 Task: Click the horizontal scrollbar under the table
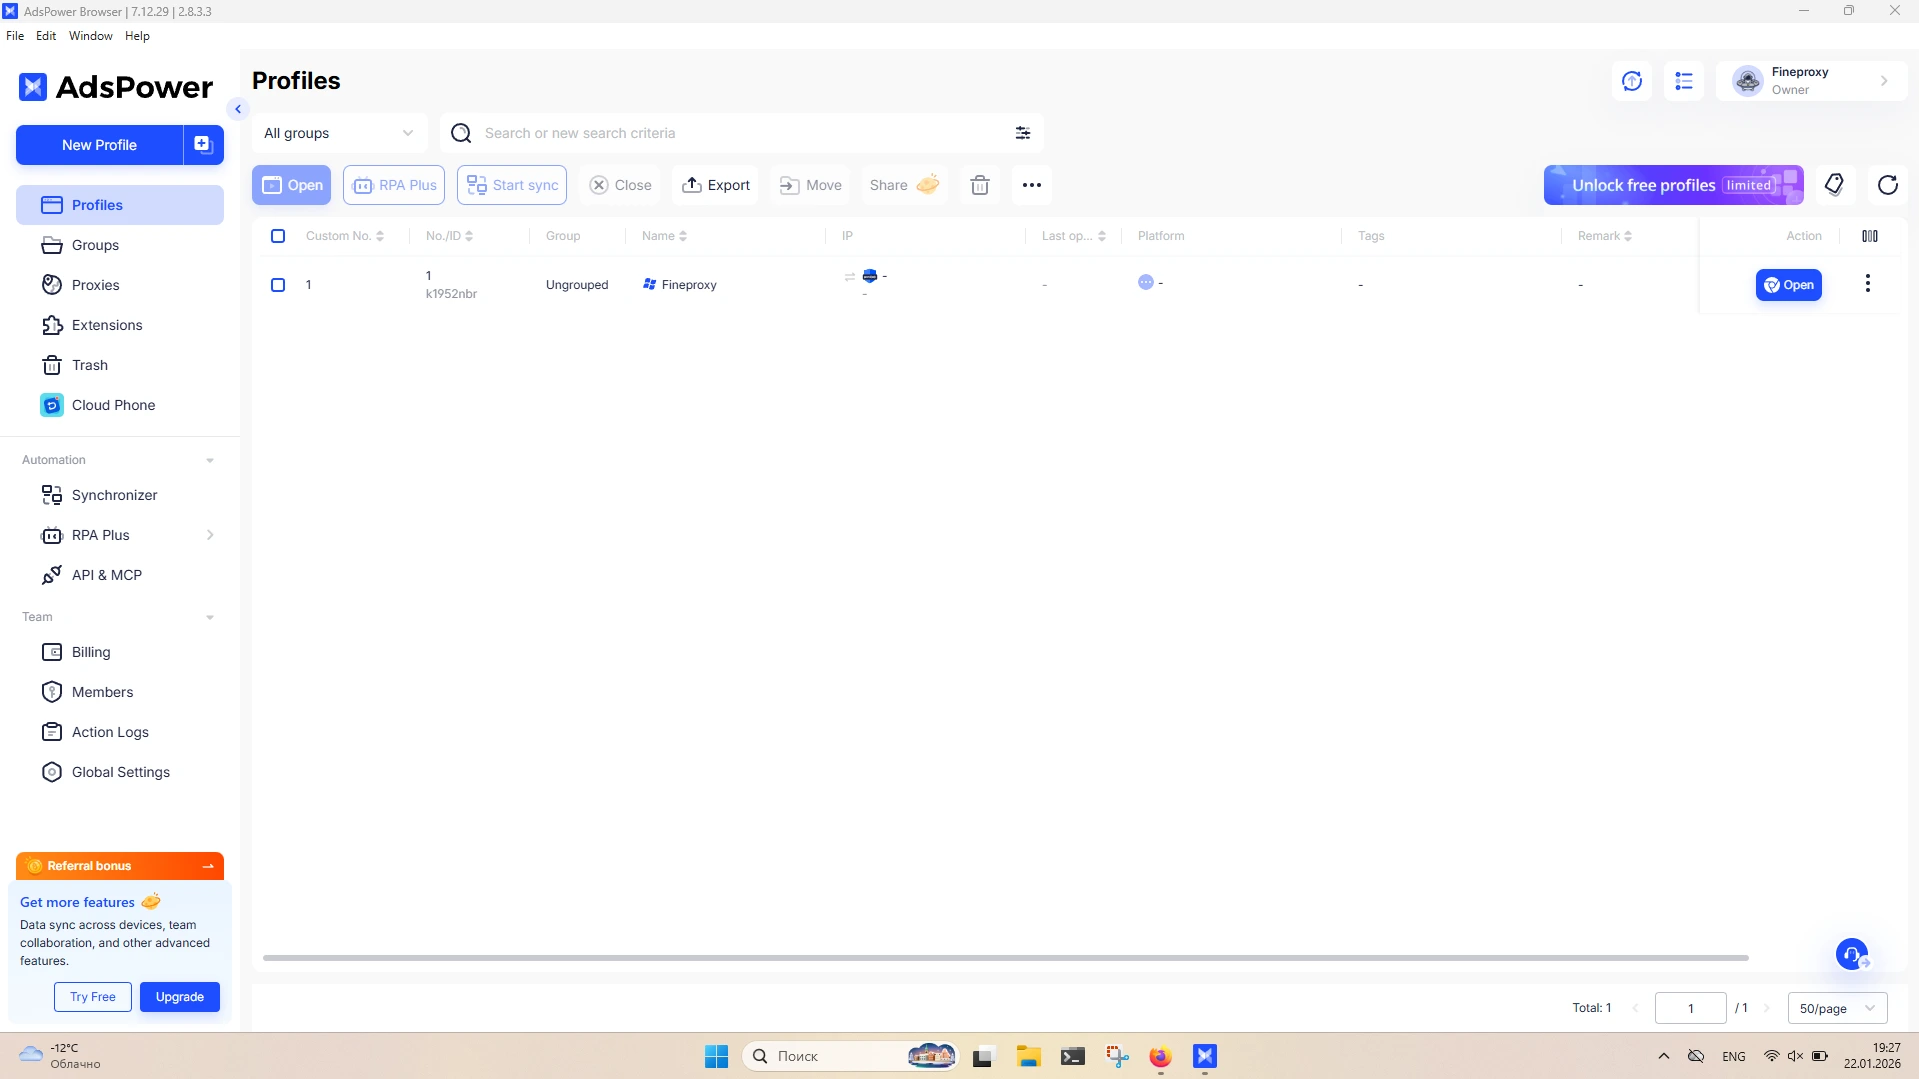coord(1006,958)
